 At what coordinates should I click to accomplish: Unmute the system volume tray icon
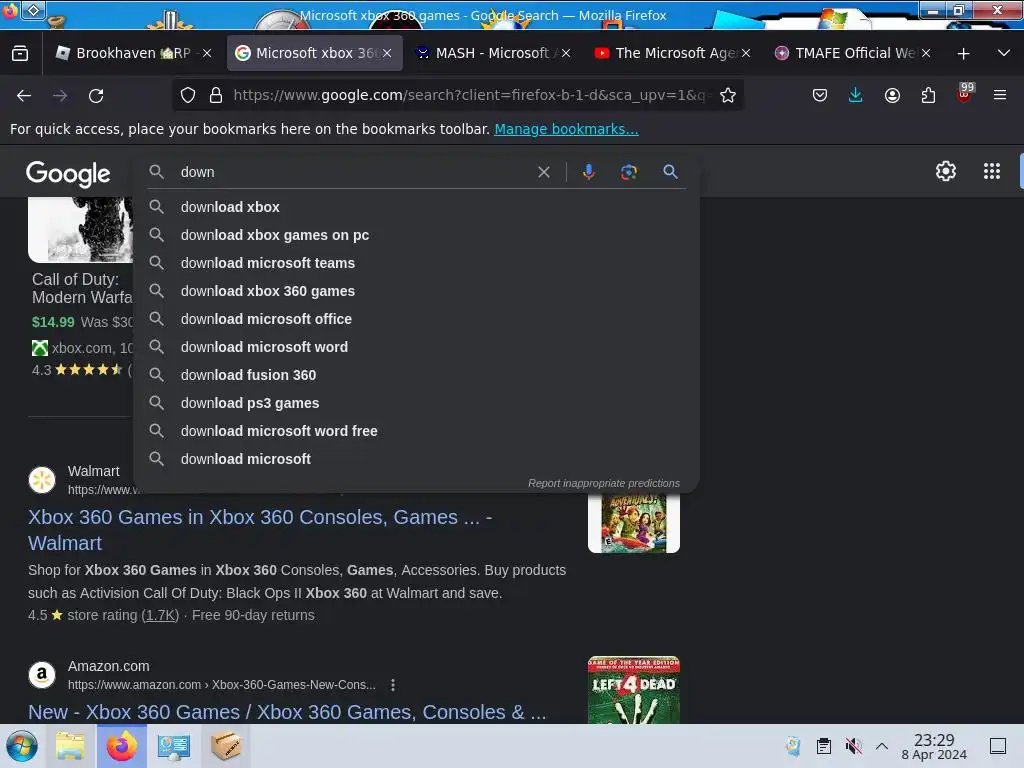point(853,746)
